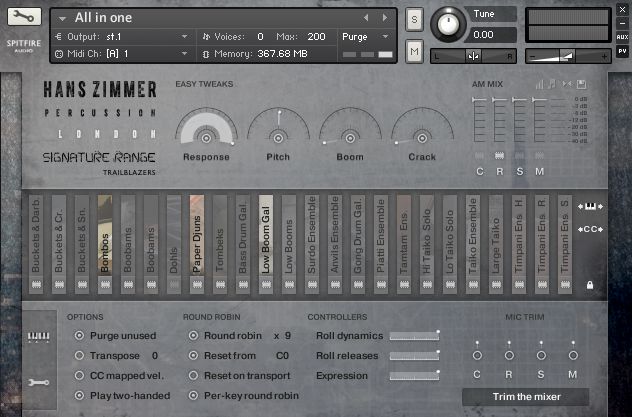
Task: Solo the instrument with the S button
Action: click(x=414, y=19)
